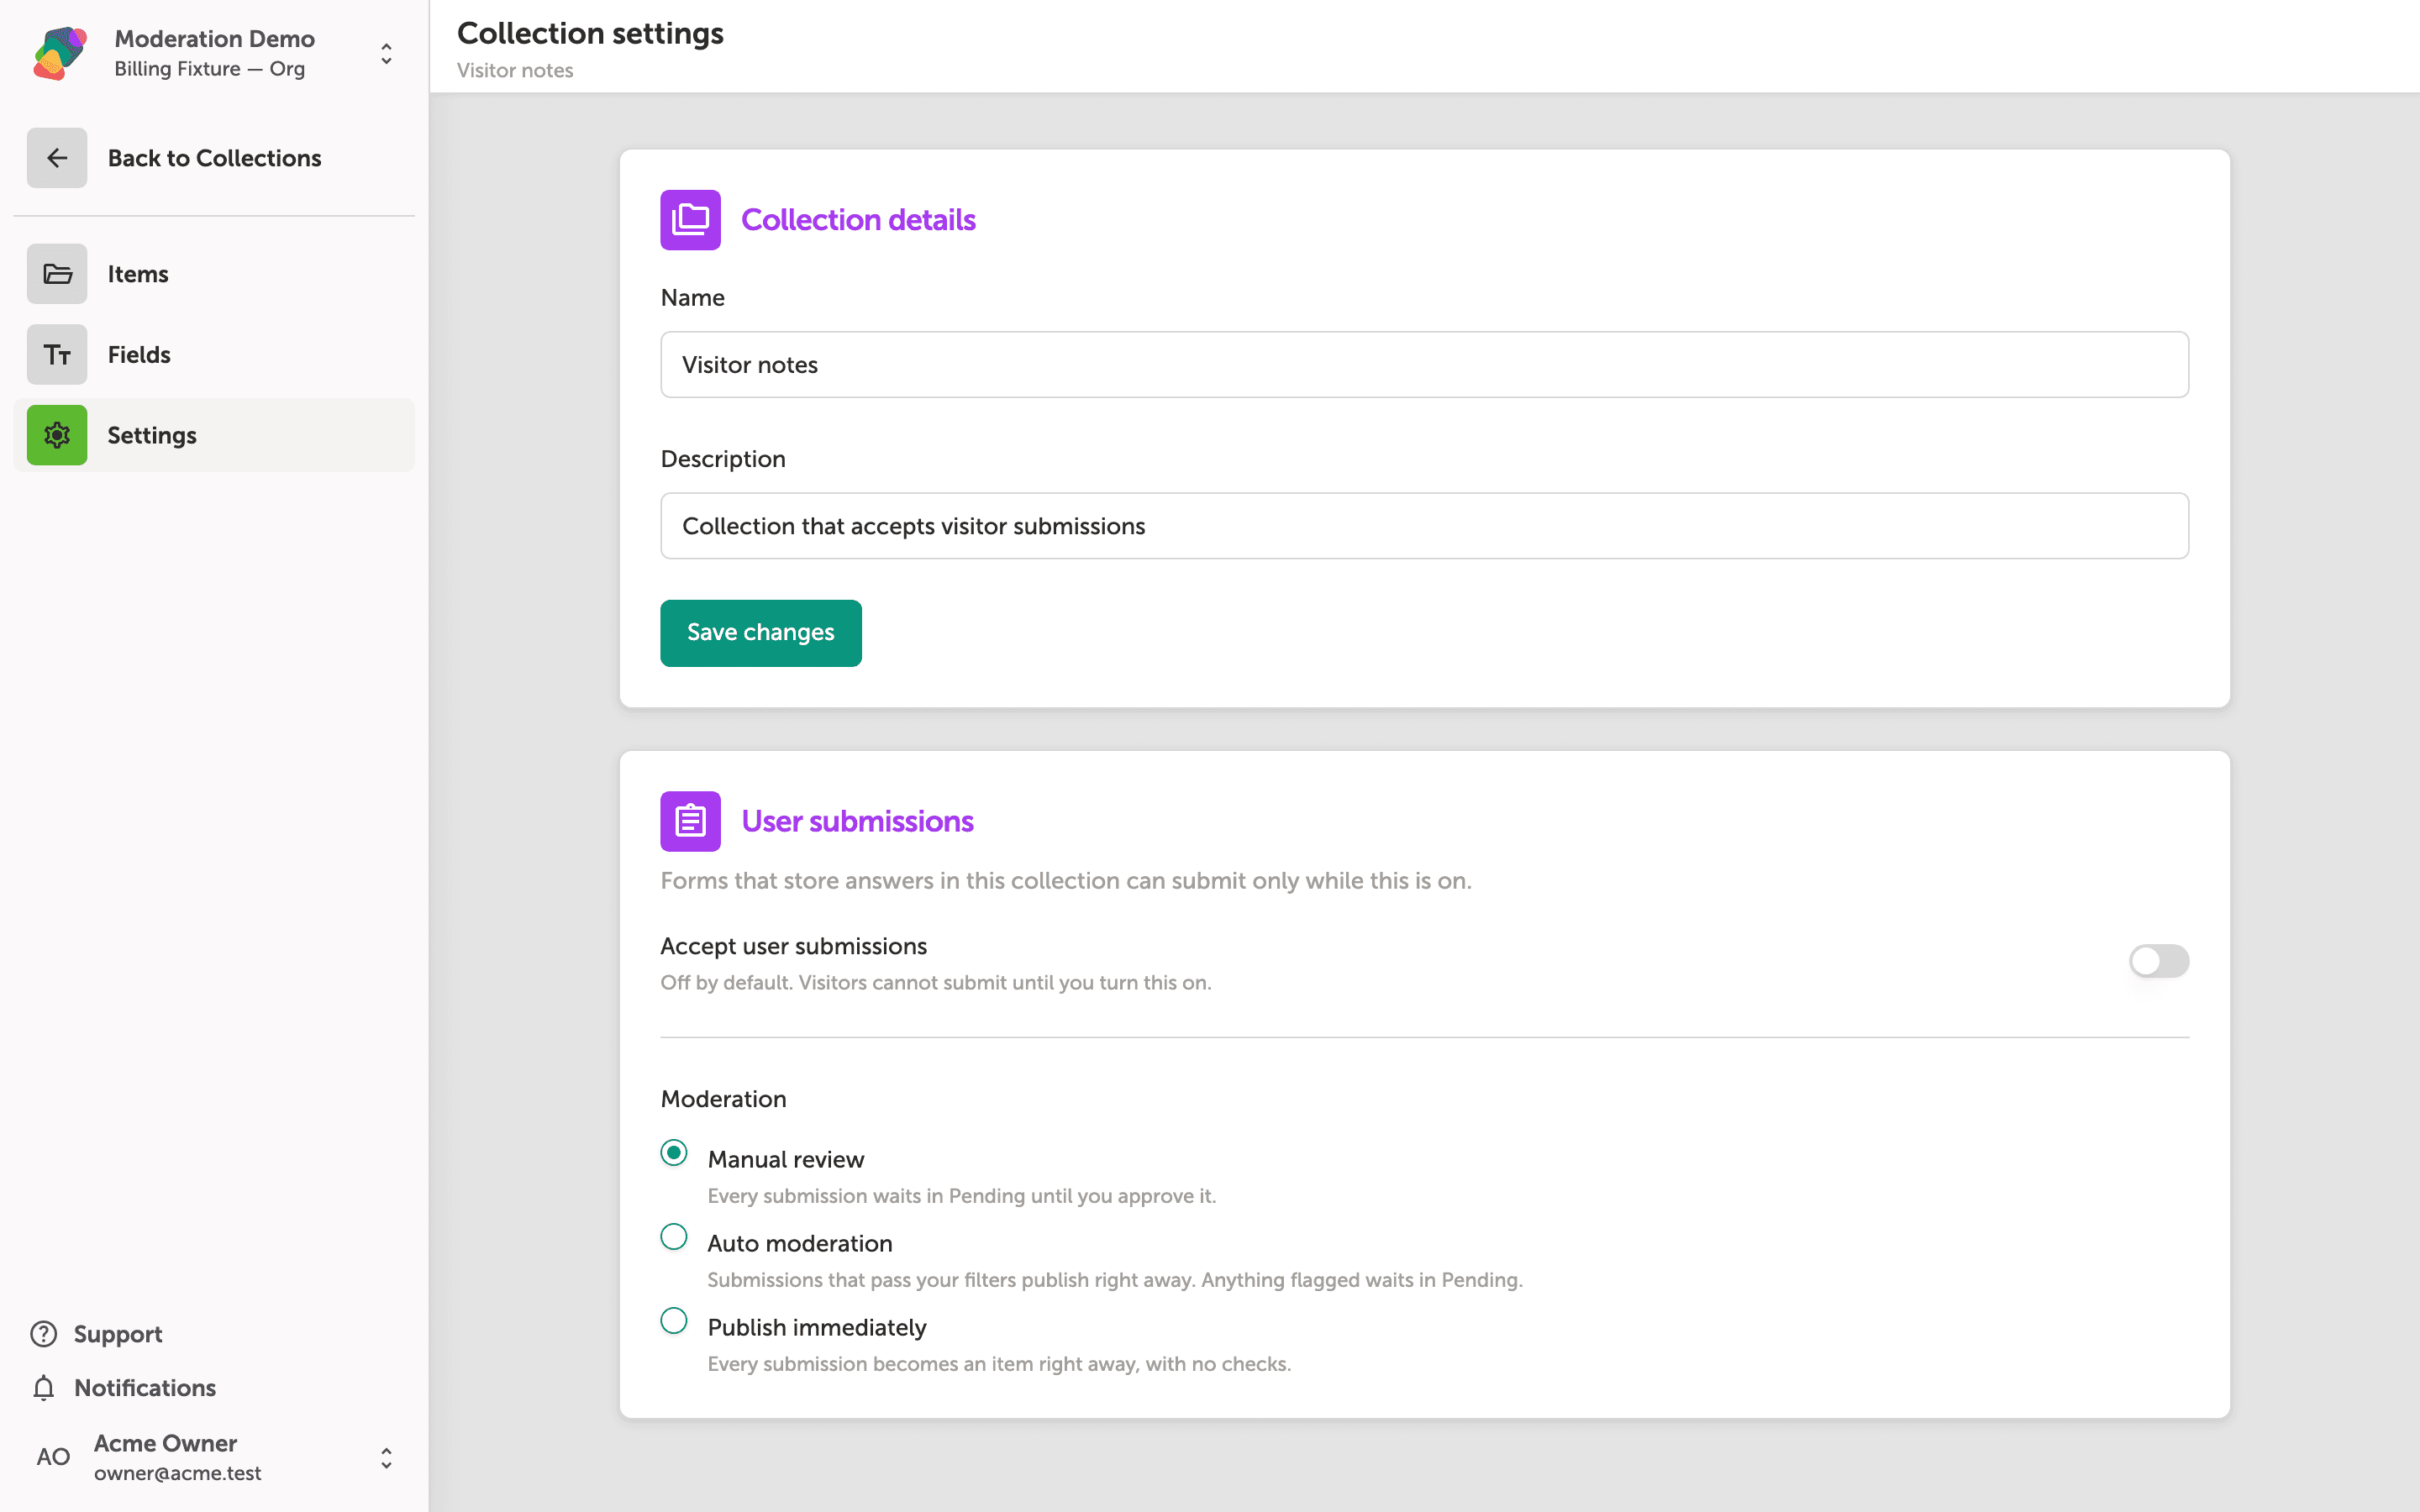Open the Settings section label
The height and width of the screenshot is (1512, 2420).
point(152,435)
